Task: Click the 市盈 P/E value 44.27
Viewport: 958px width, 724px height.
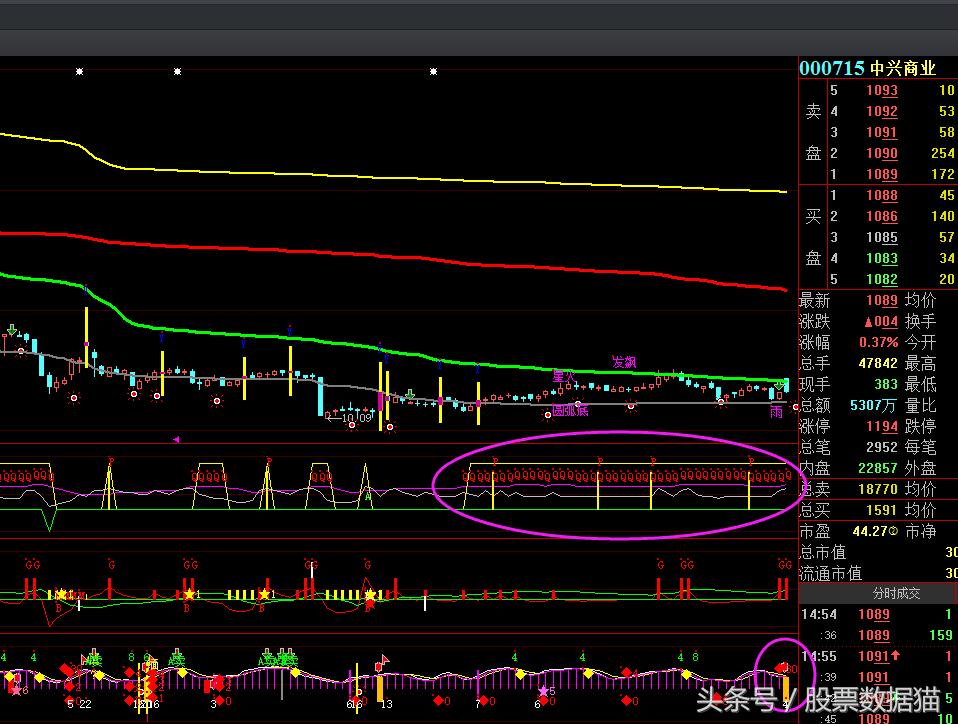Action: click(x=872, y=531)
